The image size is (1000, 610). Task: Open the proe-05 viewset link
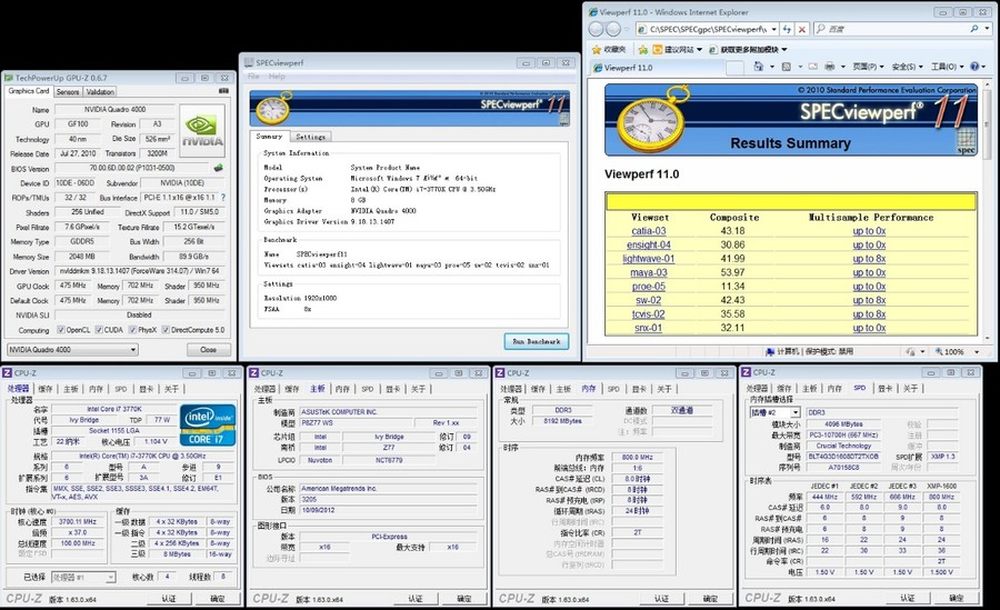point(649,286)
